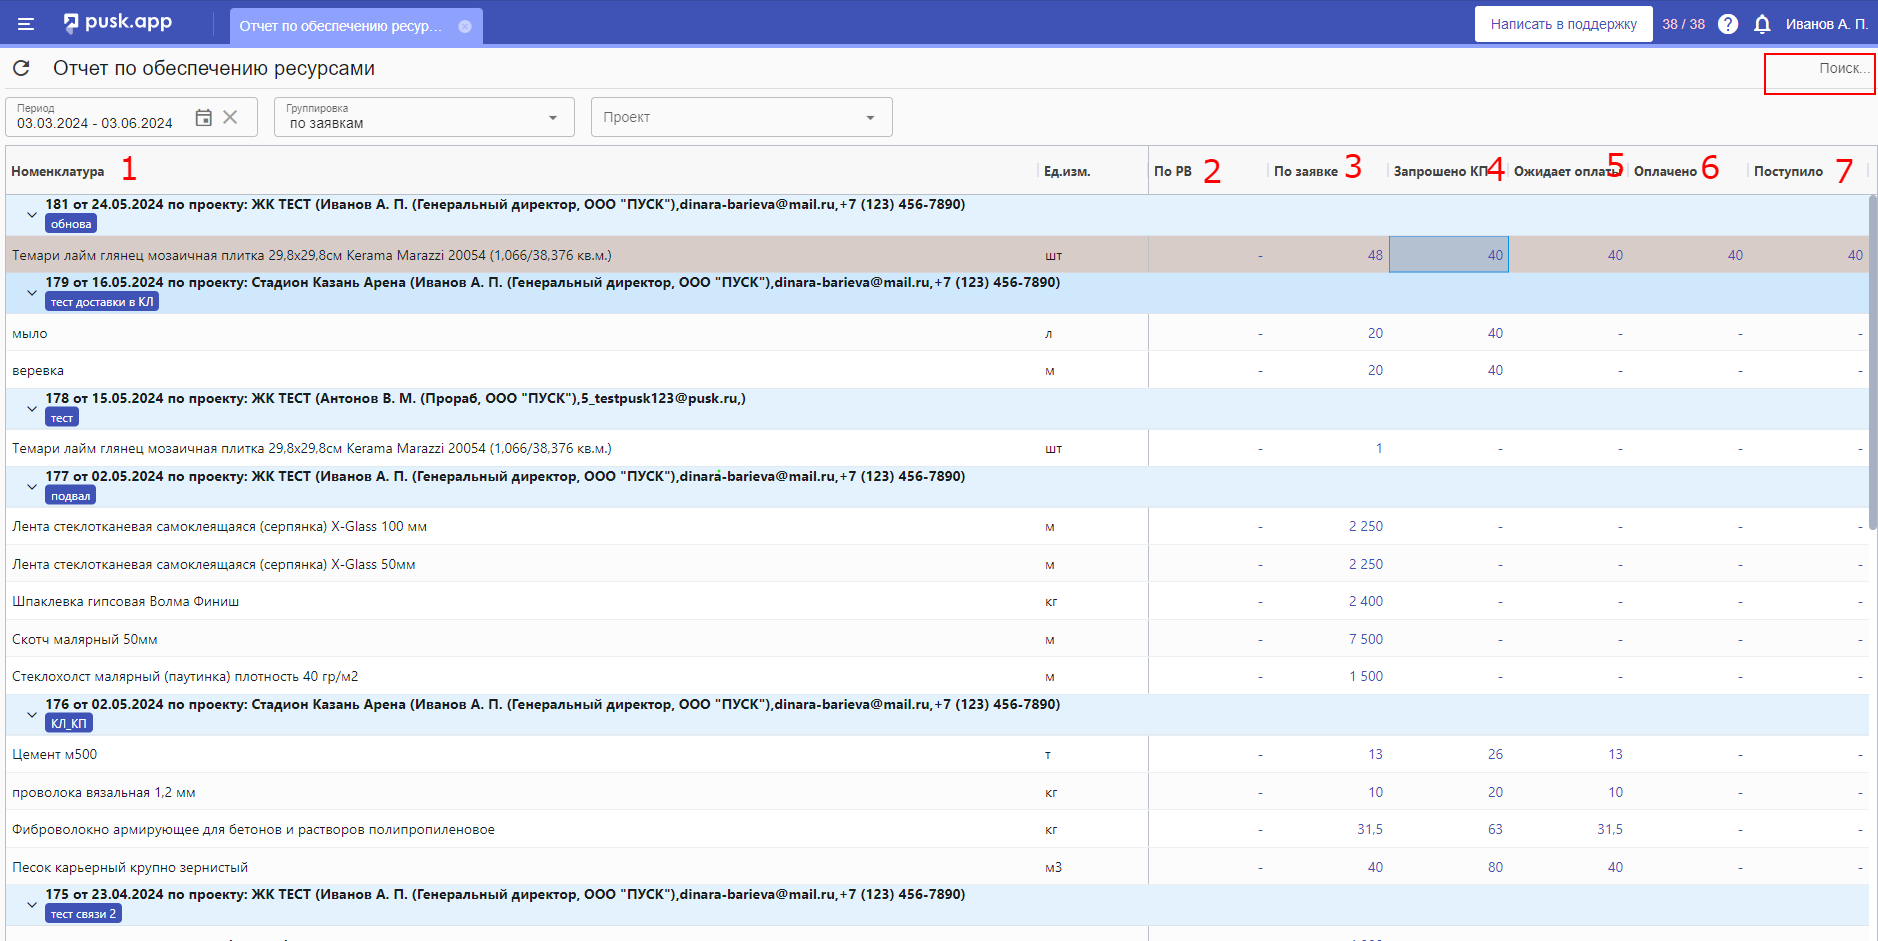The image size is (1878, 941).
Task: Click the тест доставки в КЛ tag
Action: pos(102,302)
